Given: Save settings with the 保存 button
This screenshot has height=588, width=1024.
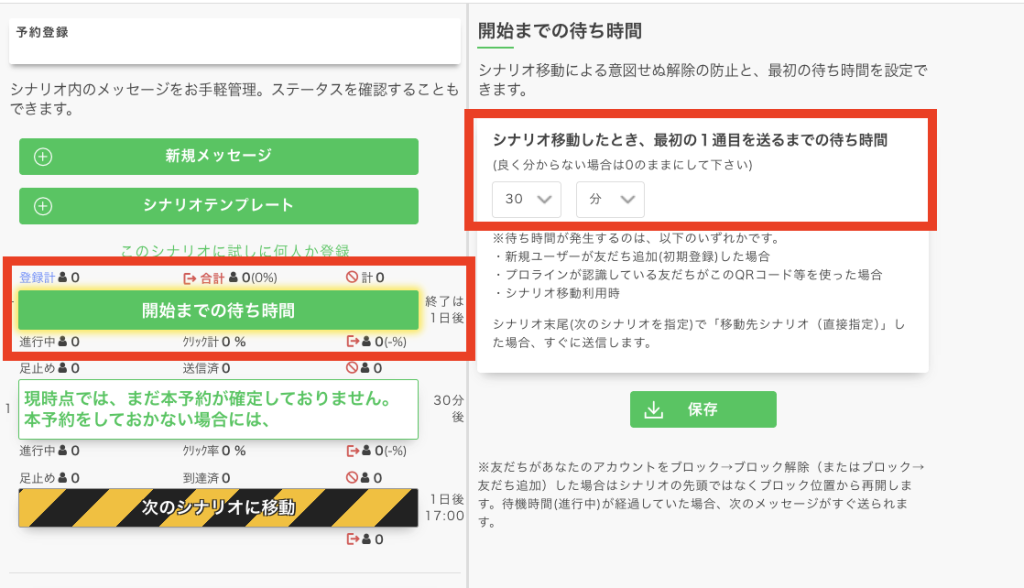Looking at the screenshot, I should click(x=702, y=410).
